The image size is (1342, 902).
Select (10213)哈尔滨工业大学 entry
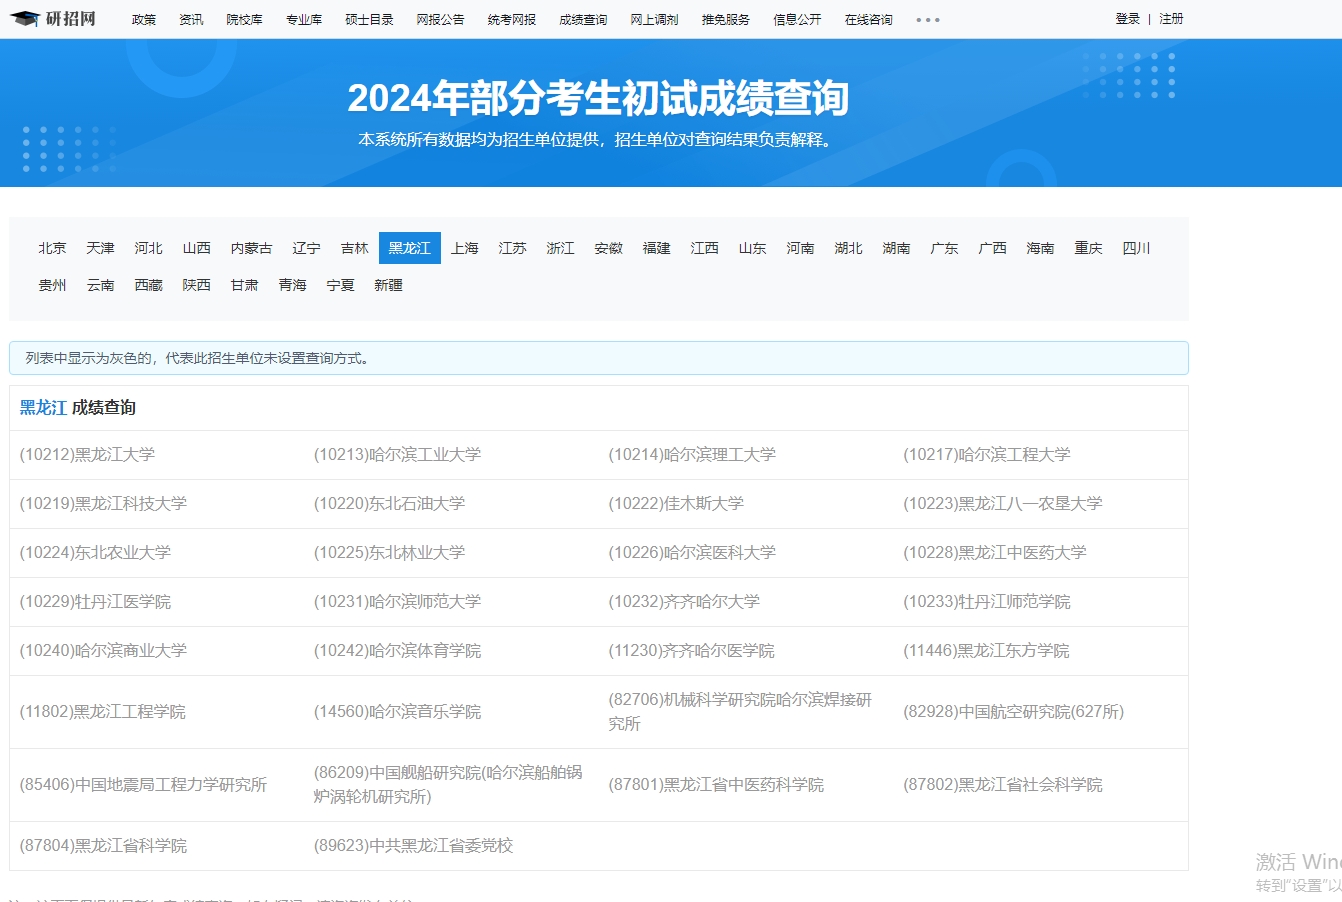(398, 455)
